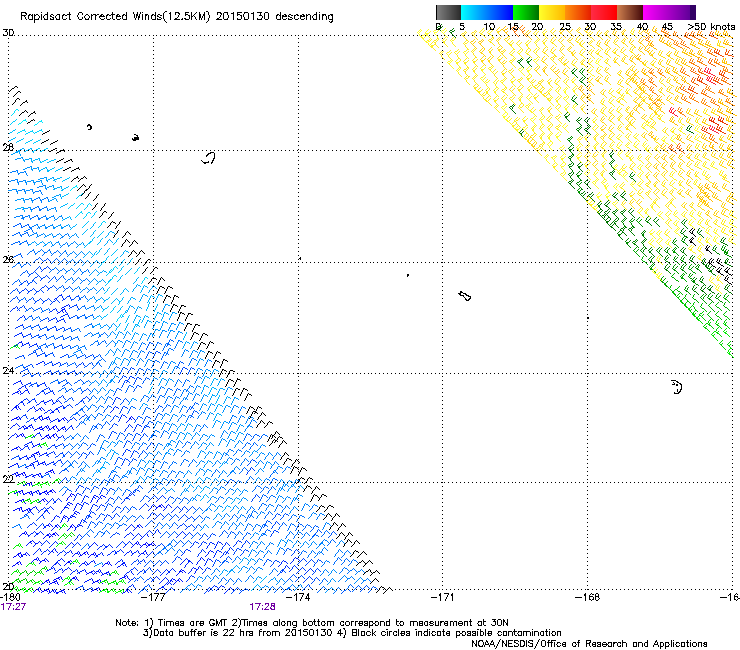Screen dimensions: 740x650
Task: Click the longitude label '-171' on the bottom axis
Action: 443,597
